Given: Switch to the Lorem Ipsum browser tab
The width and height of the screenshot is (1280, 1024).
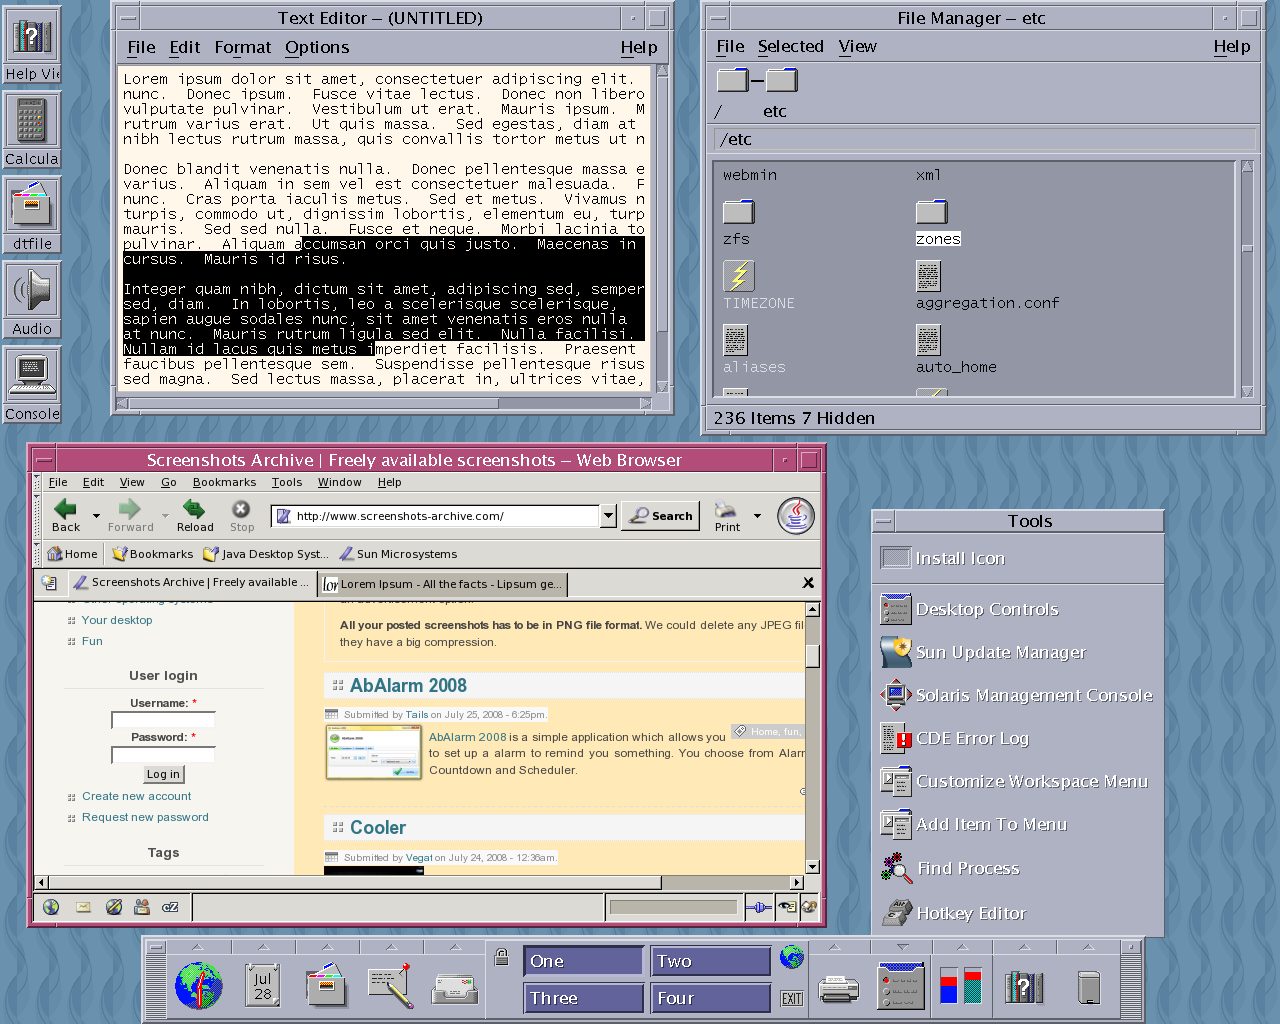Looking at the screenshot, I should tap(442, 584).
